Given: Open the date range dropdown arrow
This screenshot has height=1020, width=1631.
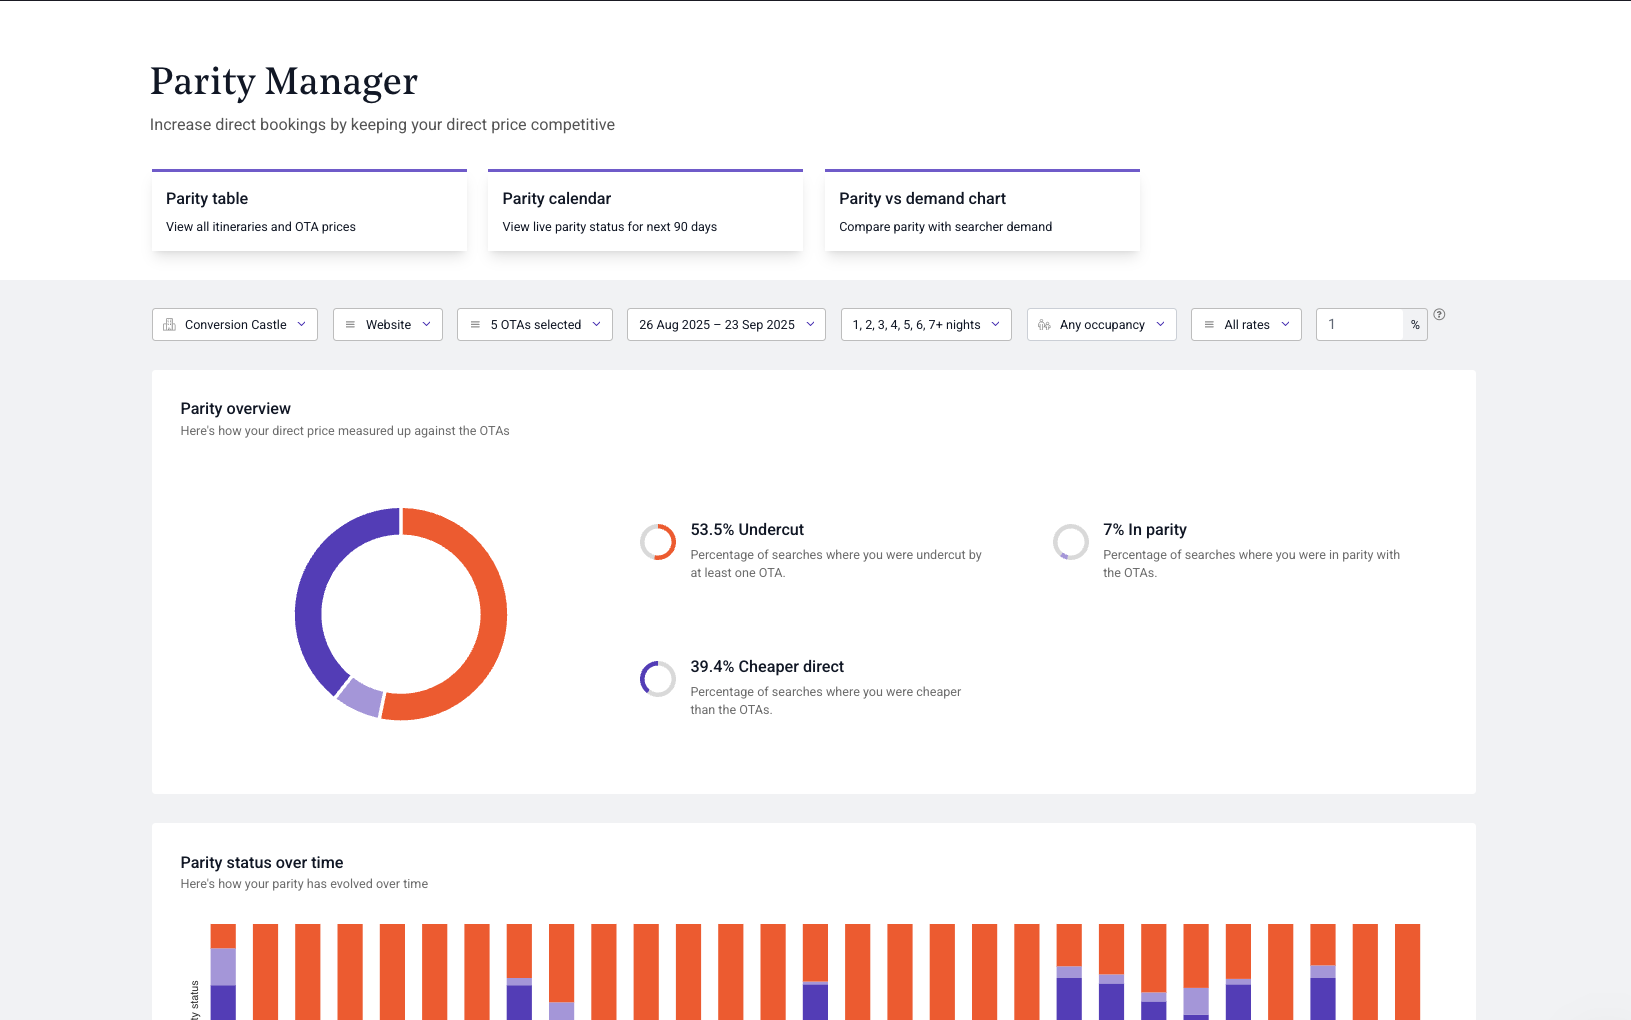Looking at the screenshot, I should pyautogui.click(x=810, y=324).
